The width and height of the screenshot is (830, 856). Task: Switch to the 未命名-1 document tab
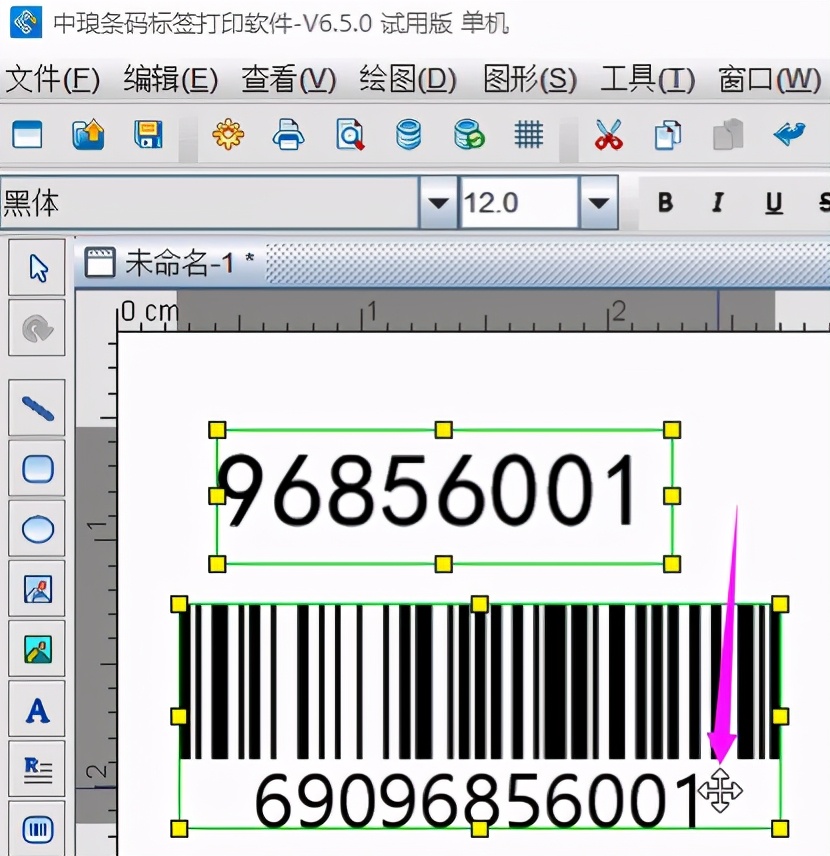click(170, 263)
